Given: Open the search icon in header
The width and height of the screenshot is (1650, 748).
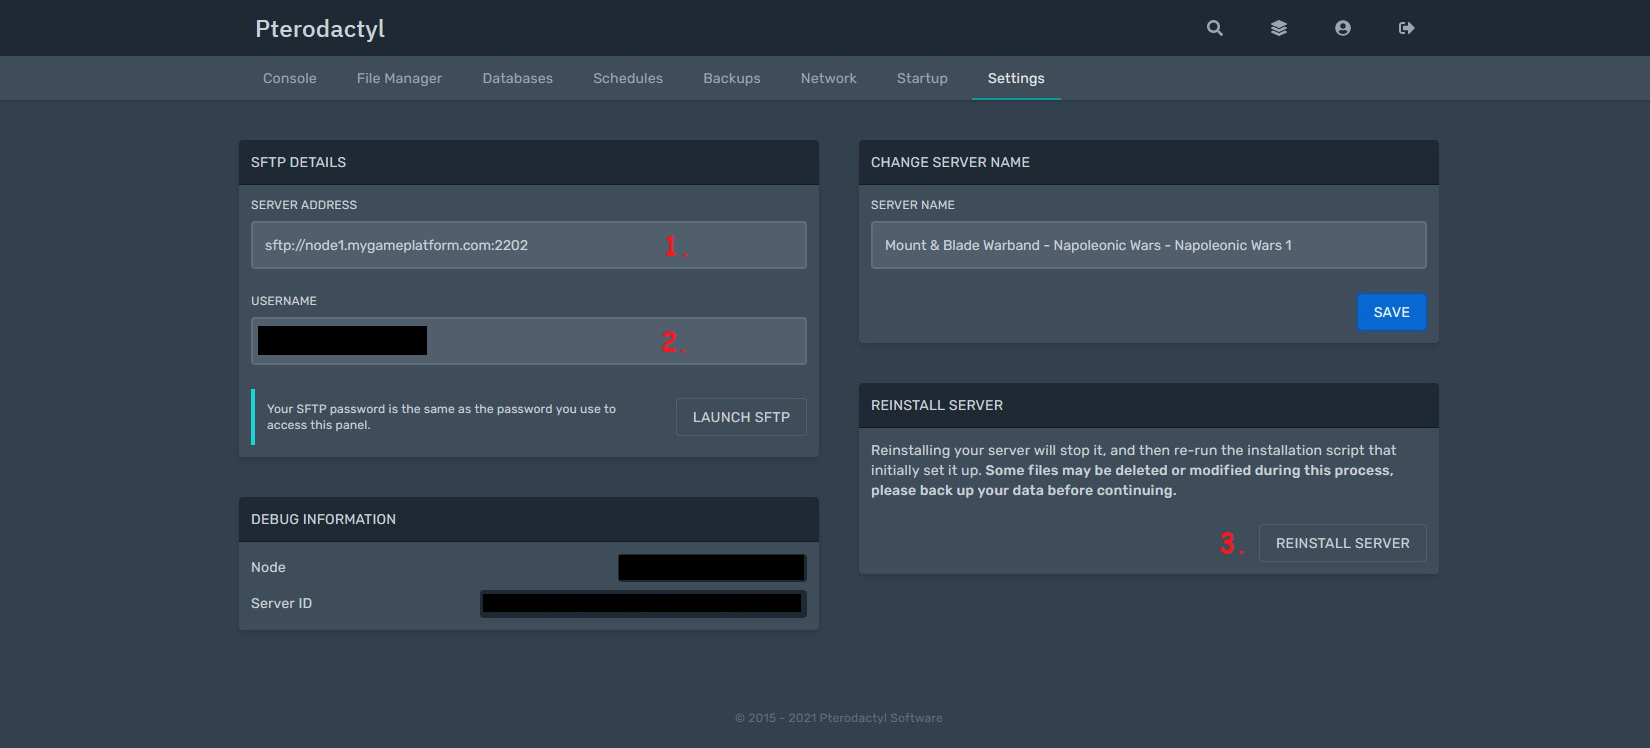Looking at the screenshot, I should [1214, 28].
